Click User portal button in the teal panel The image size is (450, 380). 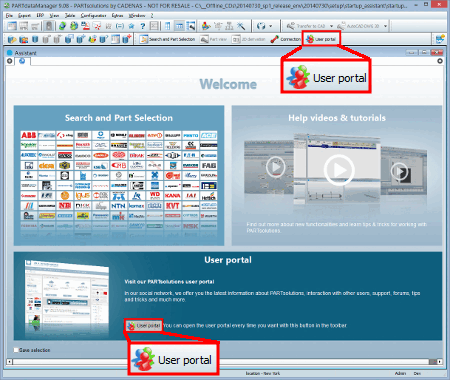[144, 325]
